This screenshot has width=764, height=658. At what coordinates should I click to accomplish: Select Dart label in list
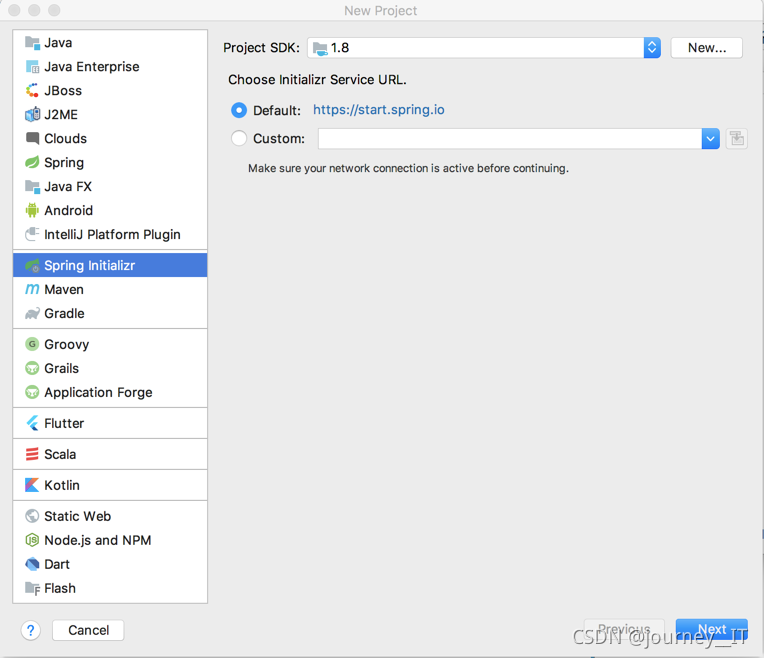57,564
